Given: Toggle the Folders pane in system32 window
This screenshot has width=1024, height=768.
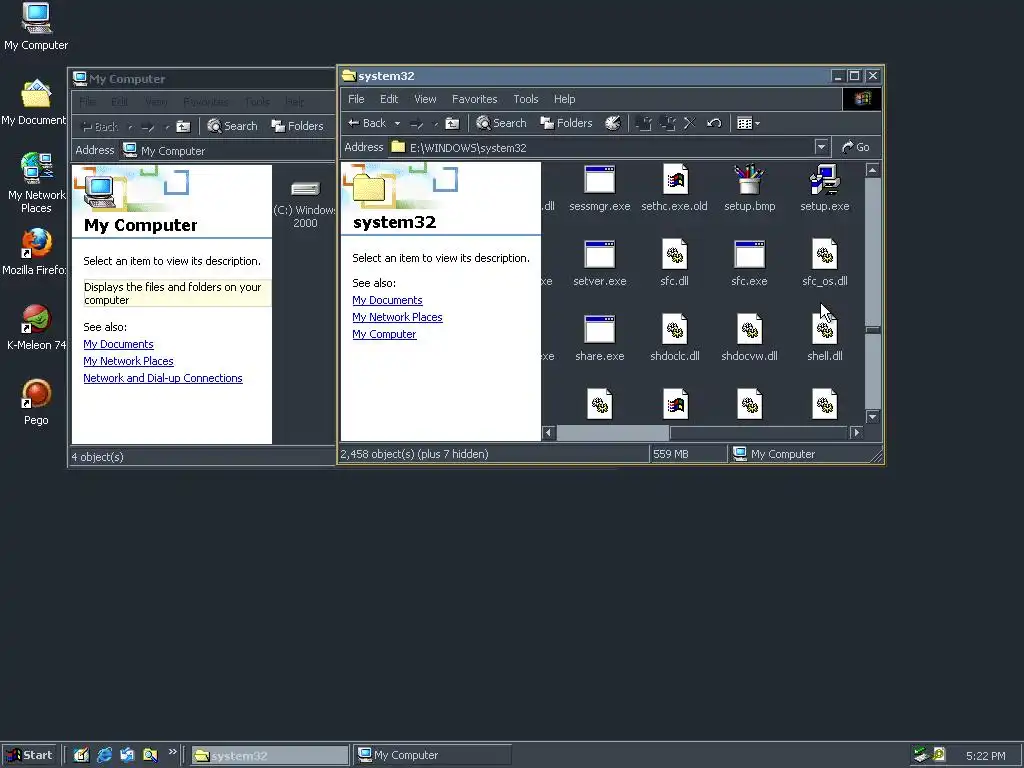Looking at the screenshot, I should (566, 123).
